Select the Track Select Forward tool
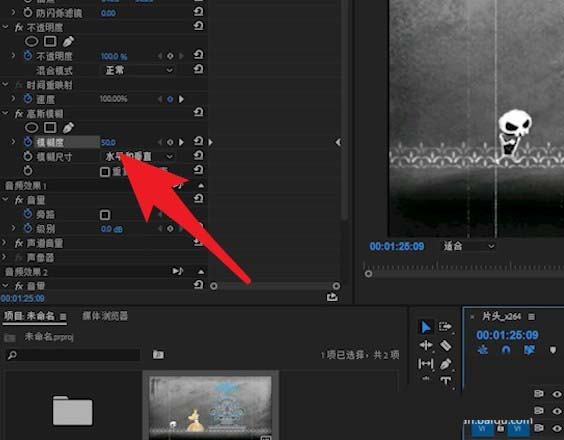This screenshot has height=440, width=564. pyautogui.click(x=445, y=327)
